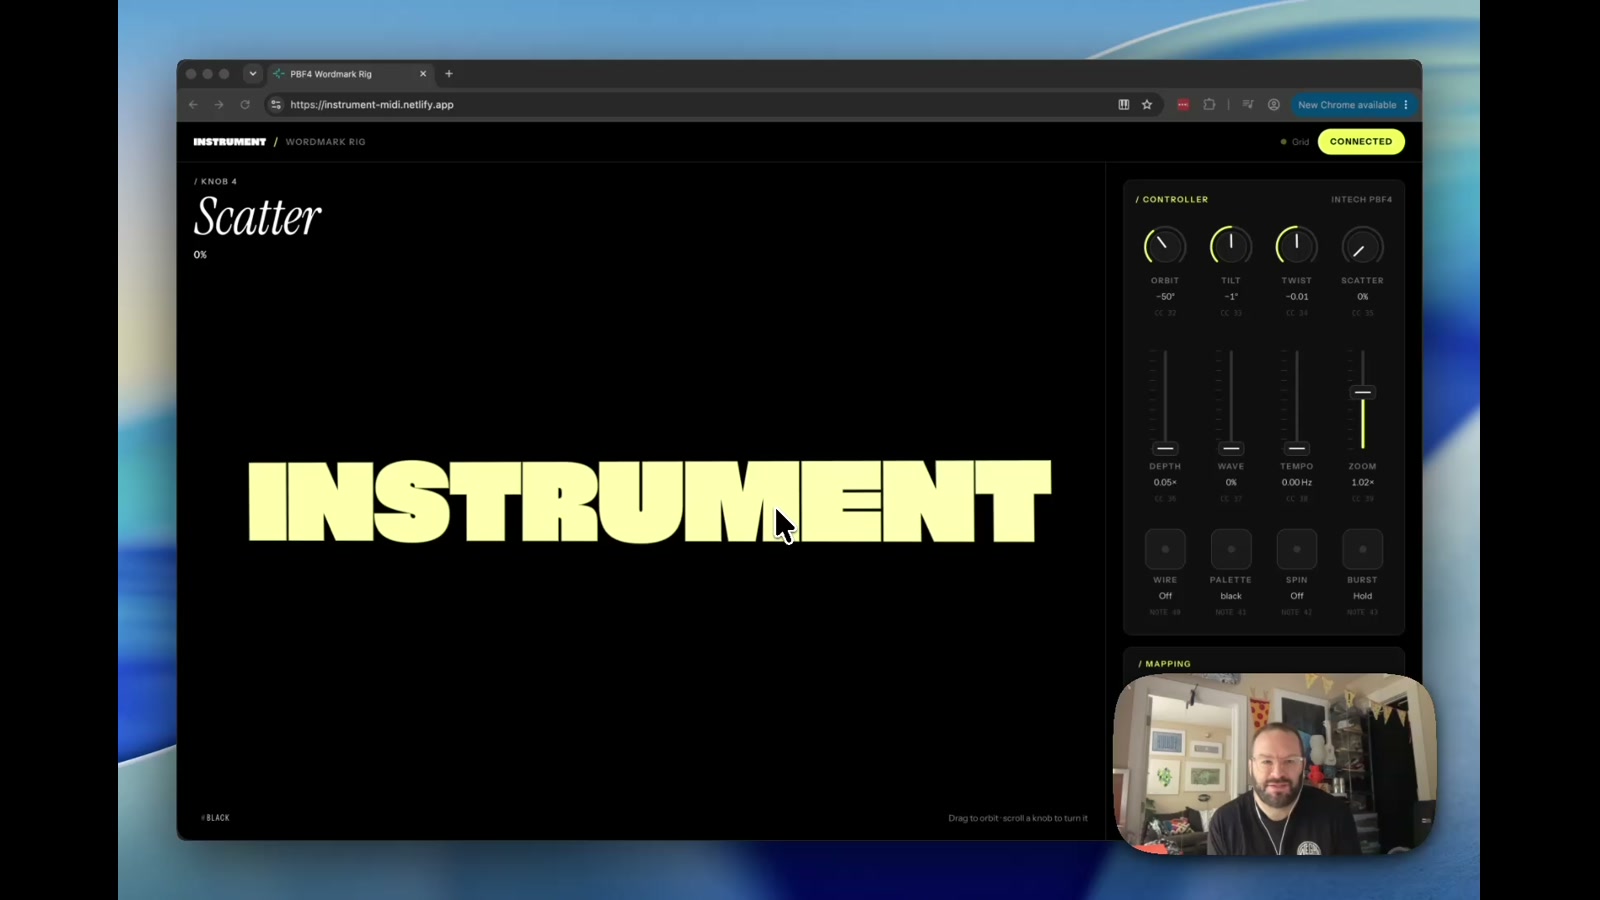Click the CONNECTED status button
This screenshot has width=1600, height=900.
tap(1361, 142)
